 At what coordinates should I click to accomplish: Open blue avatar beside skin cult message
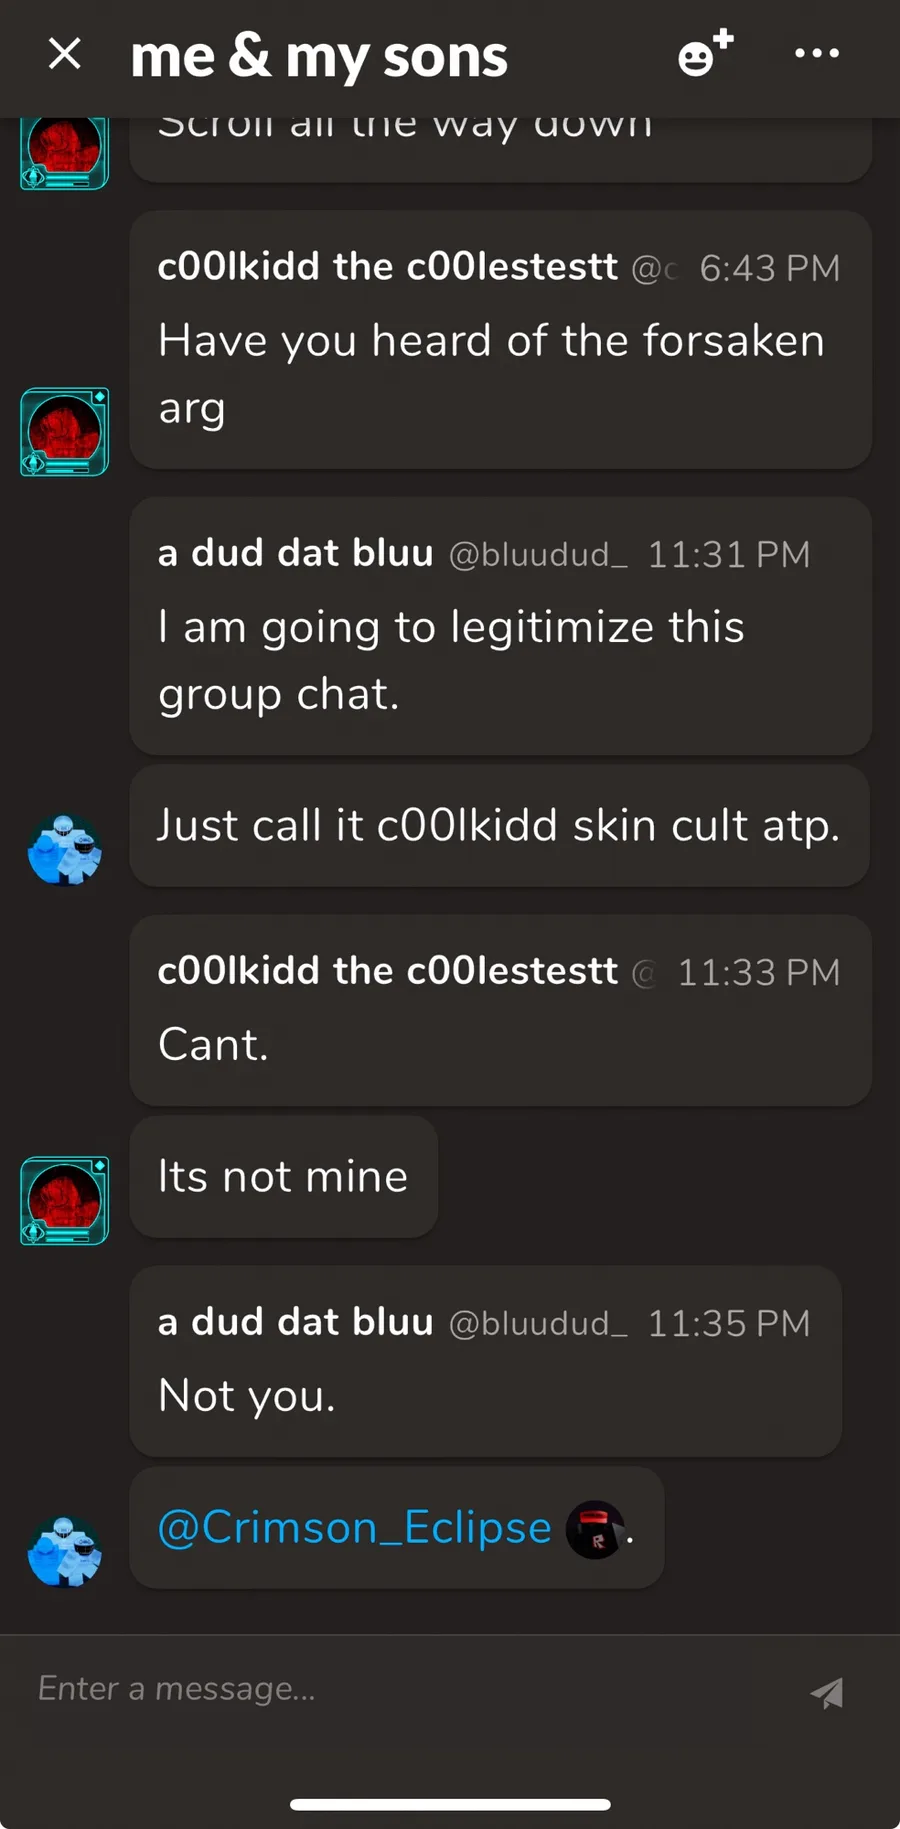click(x=65, y=850)
